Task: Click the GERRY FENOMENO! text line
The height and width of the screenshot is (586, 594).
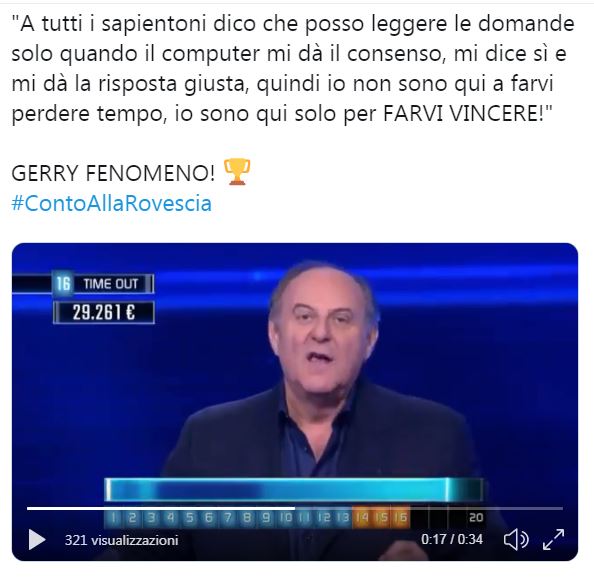Action: pyautogui.click(x=113, y=173)
